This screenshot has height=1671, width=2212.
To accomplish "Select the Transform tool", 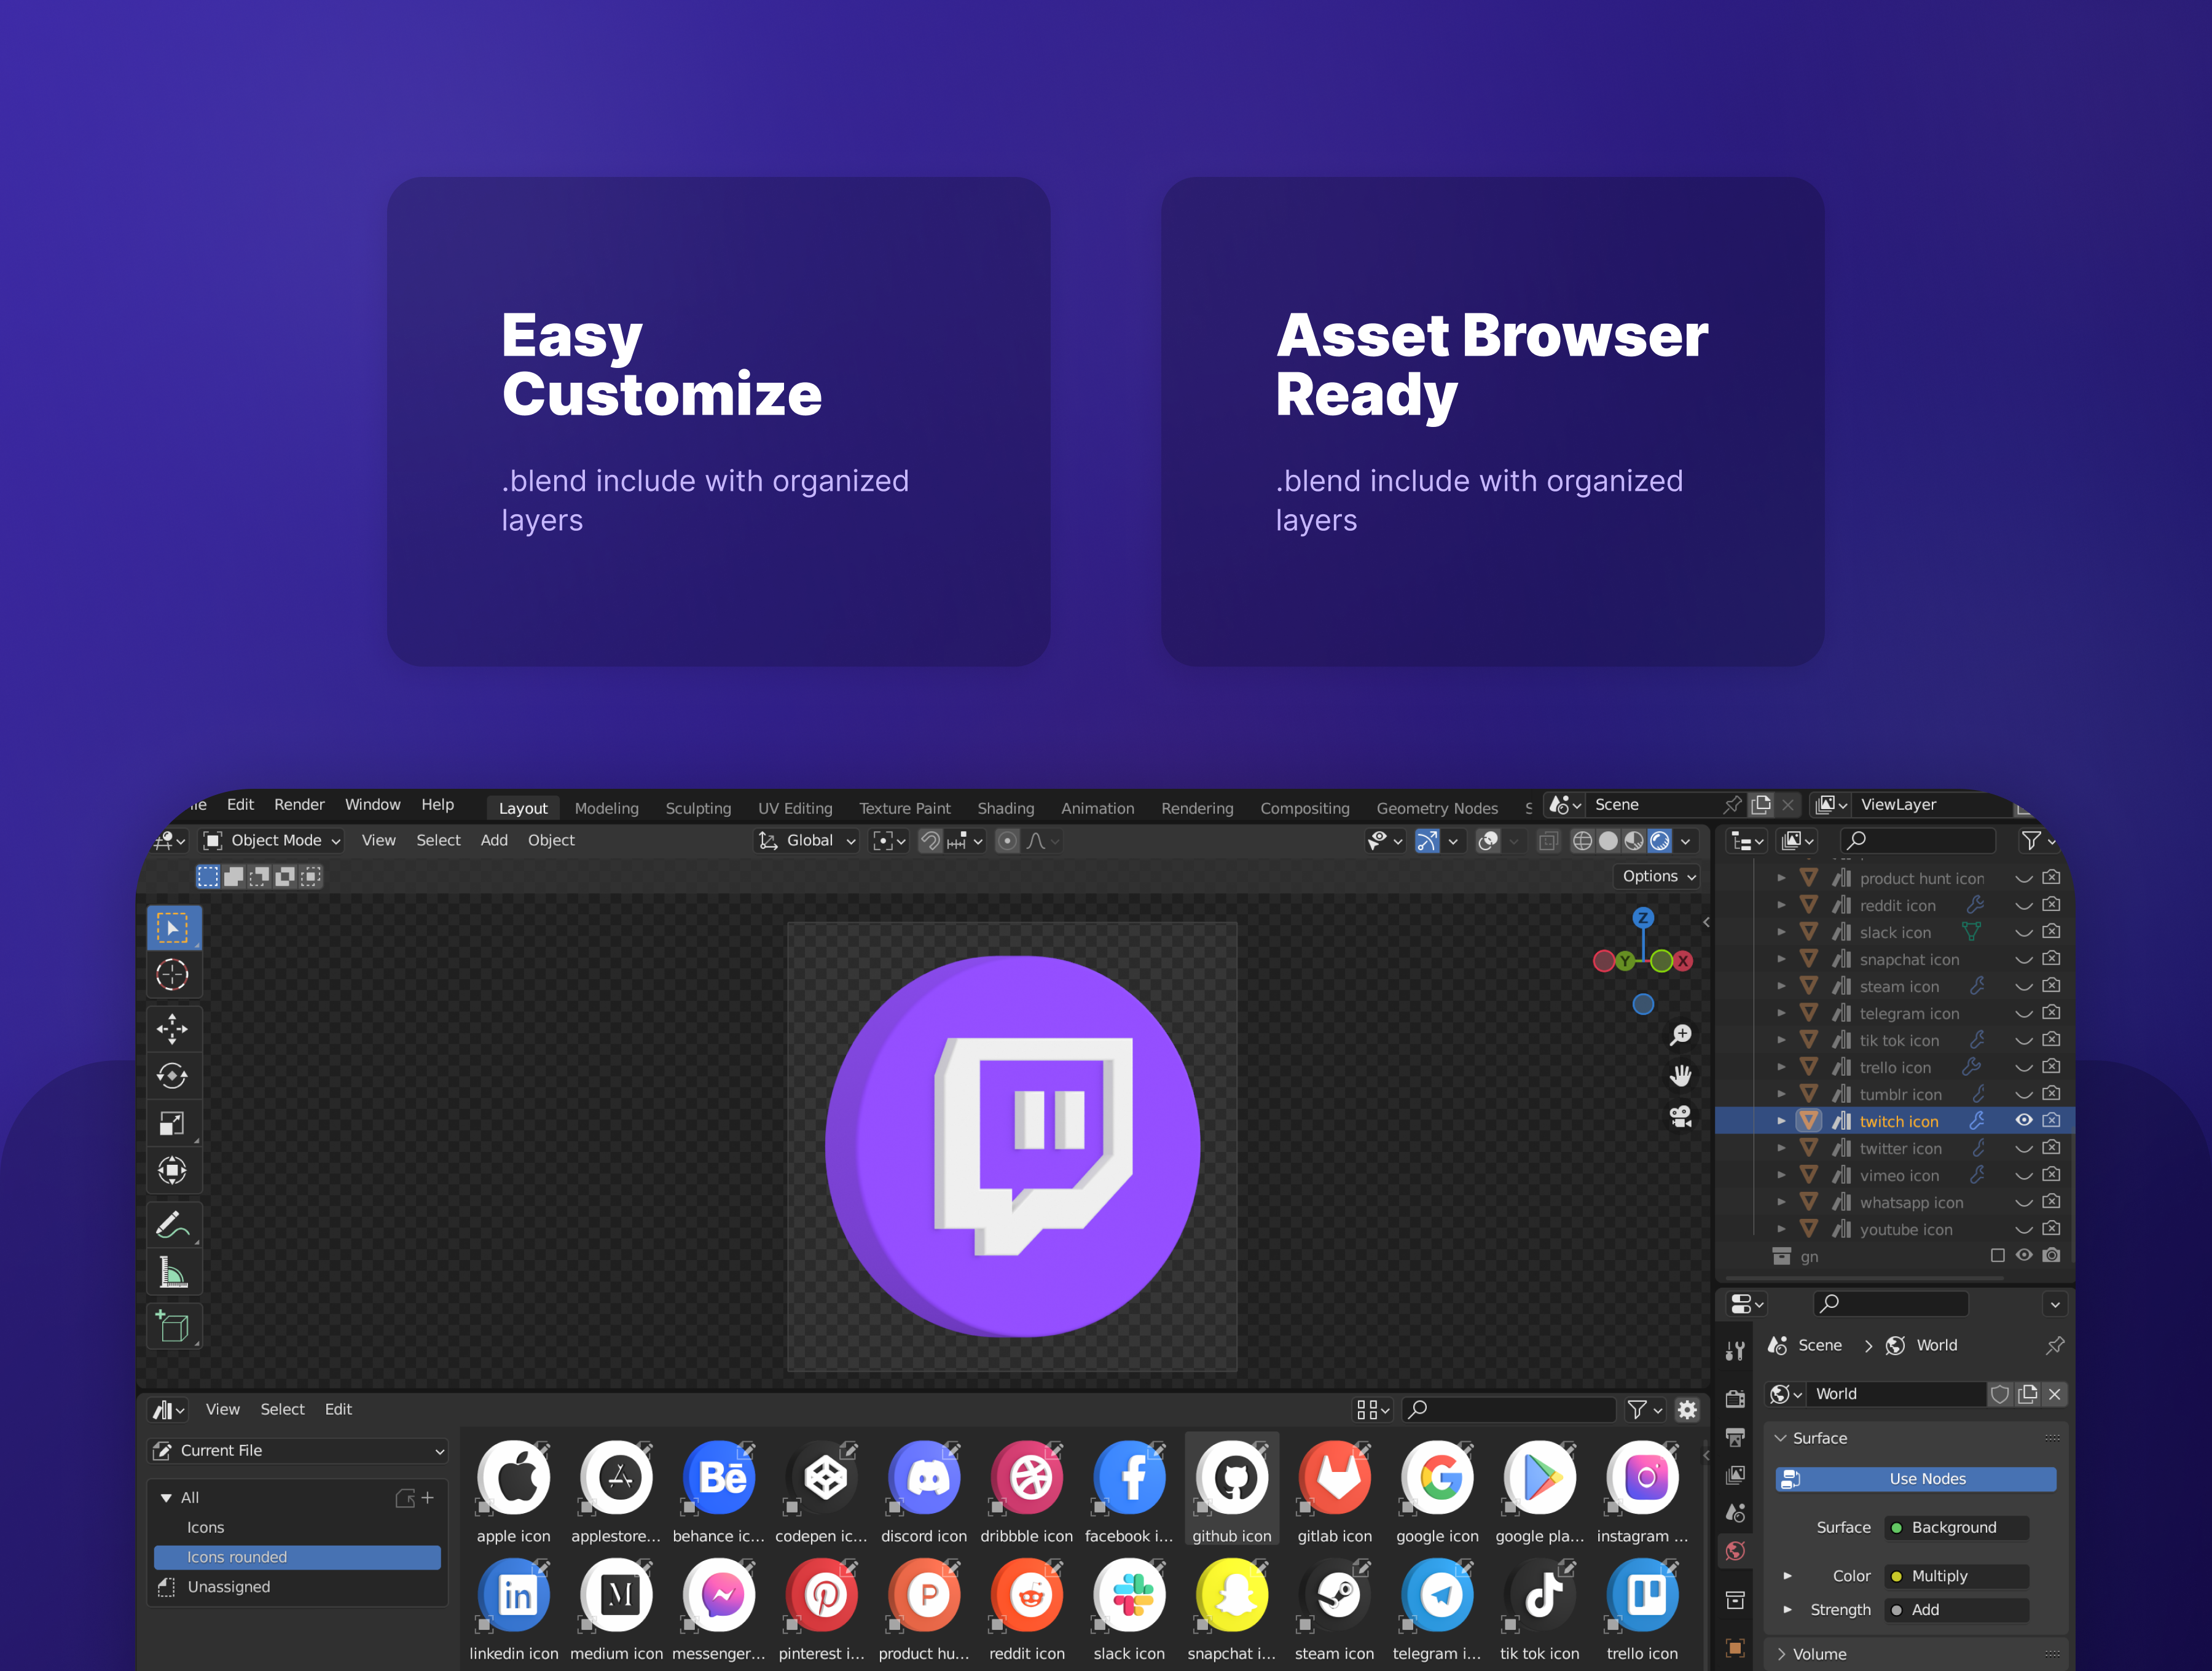I will (173, 1170).
